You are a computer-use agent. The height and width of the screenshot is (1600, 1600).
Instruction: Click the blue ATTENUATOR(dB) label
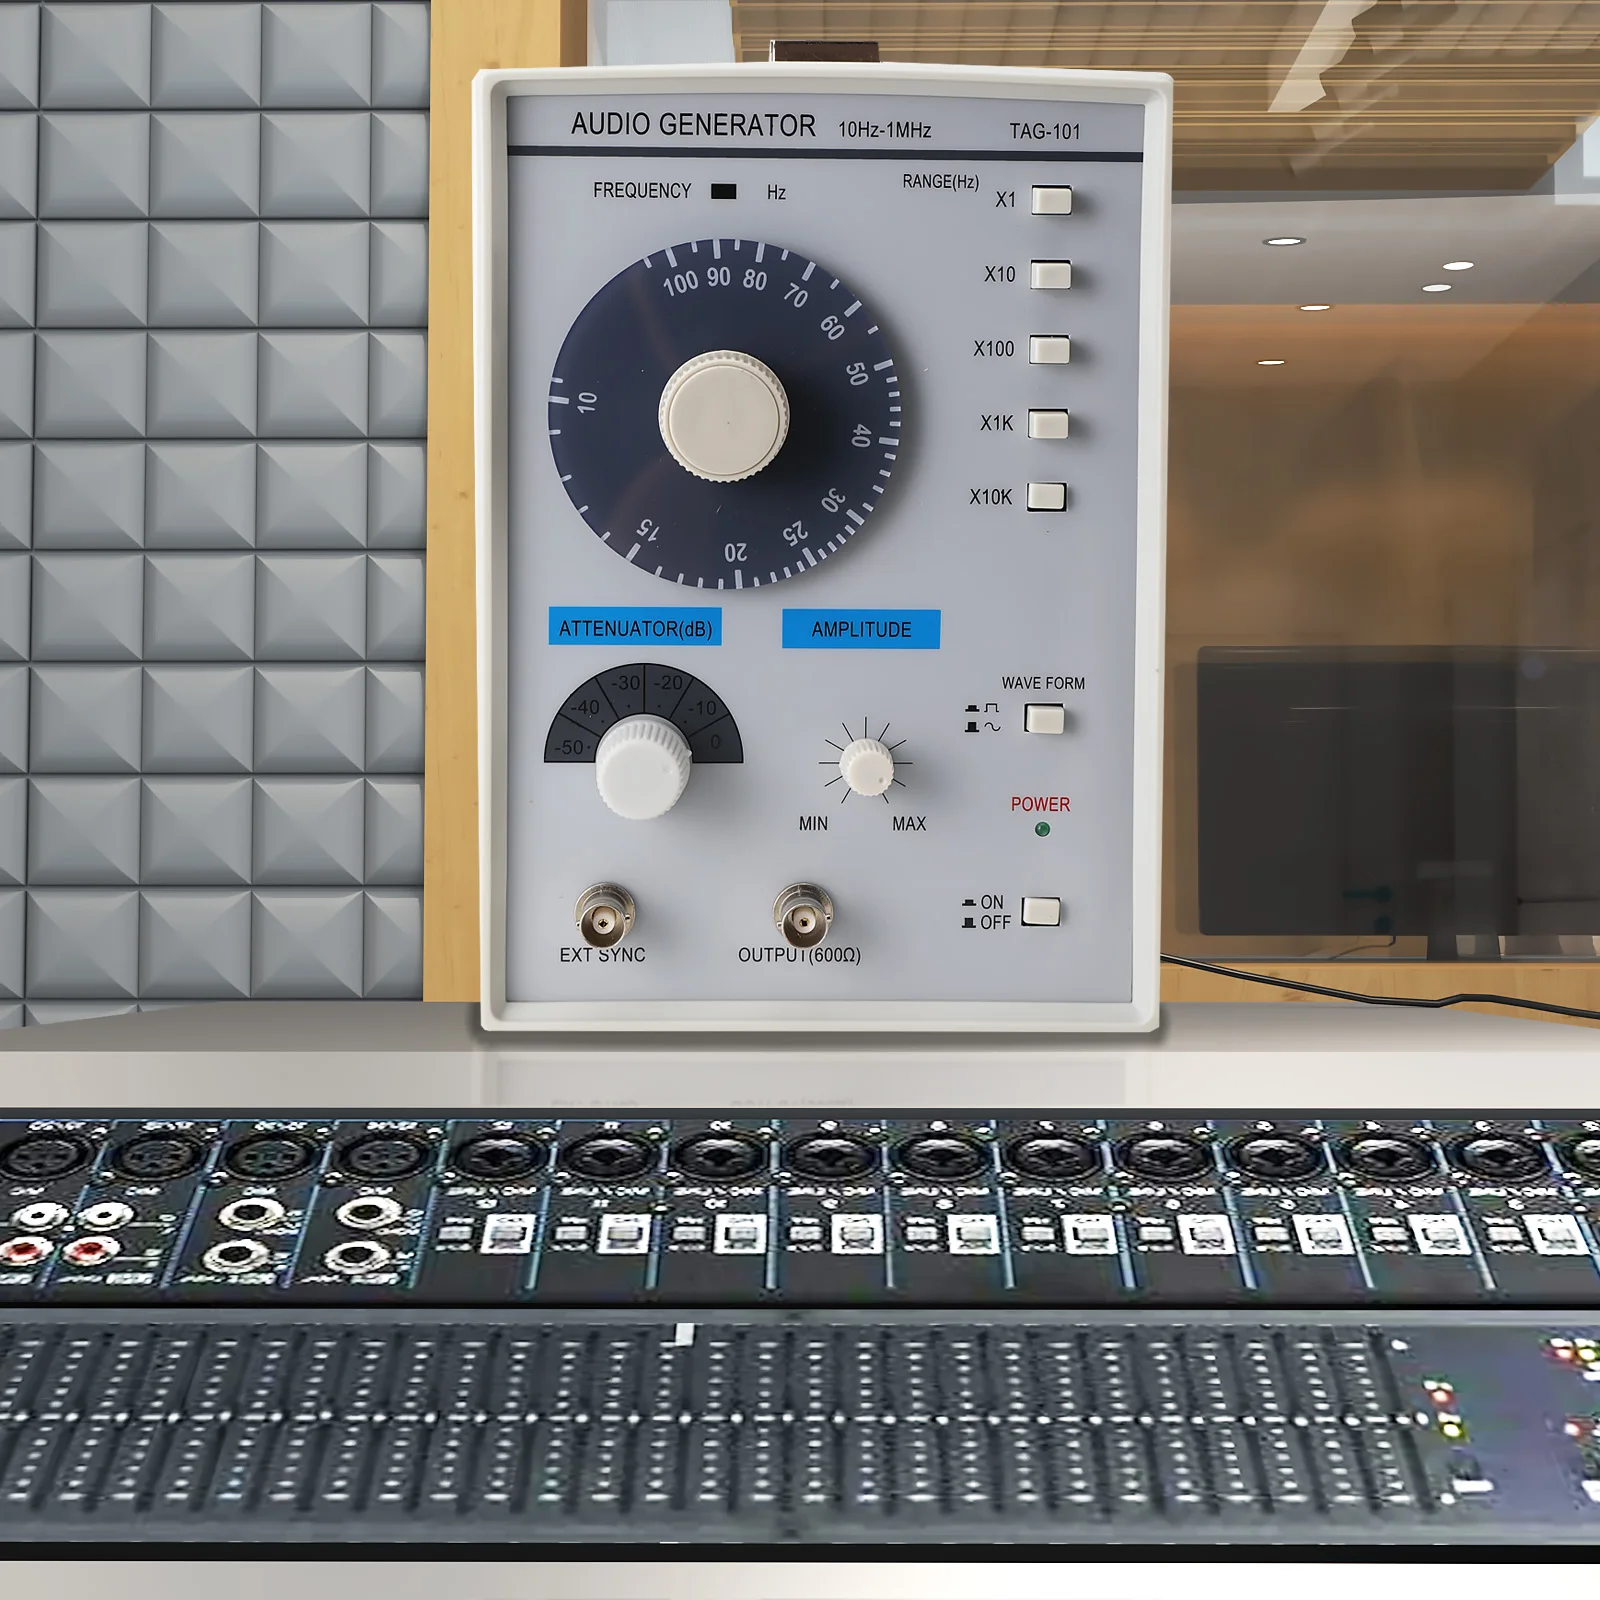[x=635, y=628]
